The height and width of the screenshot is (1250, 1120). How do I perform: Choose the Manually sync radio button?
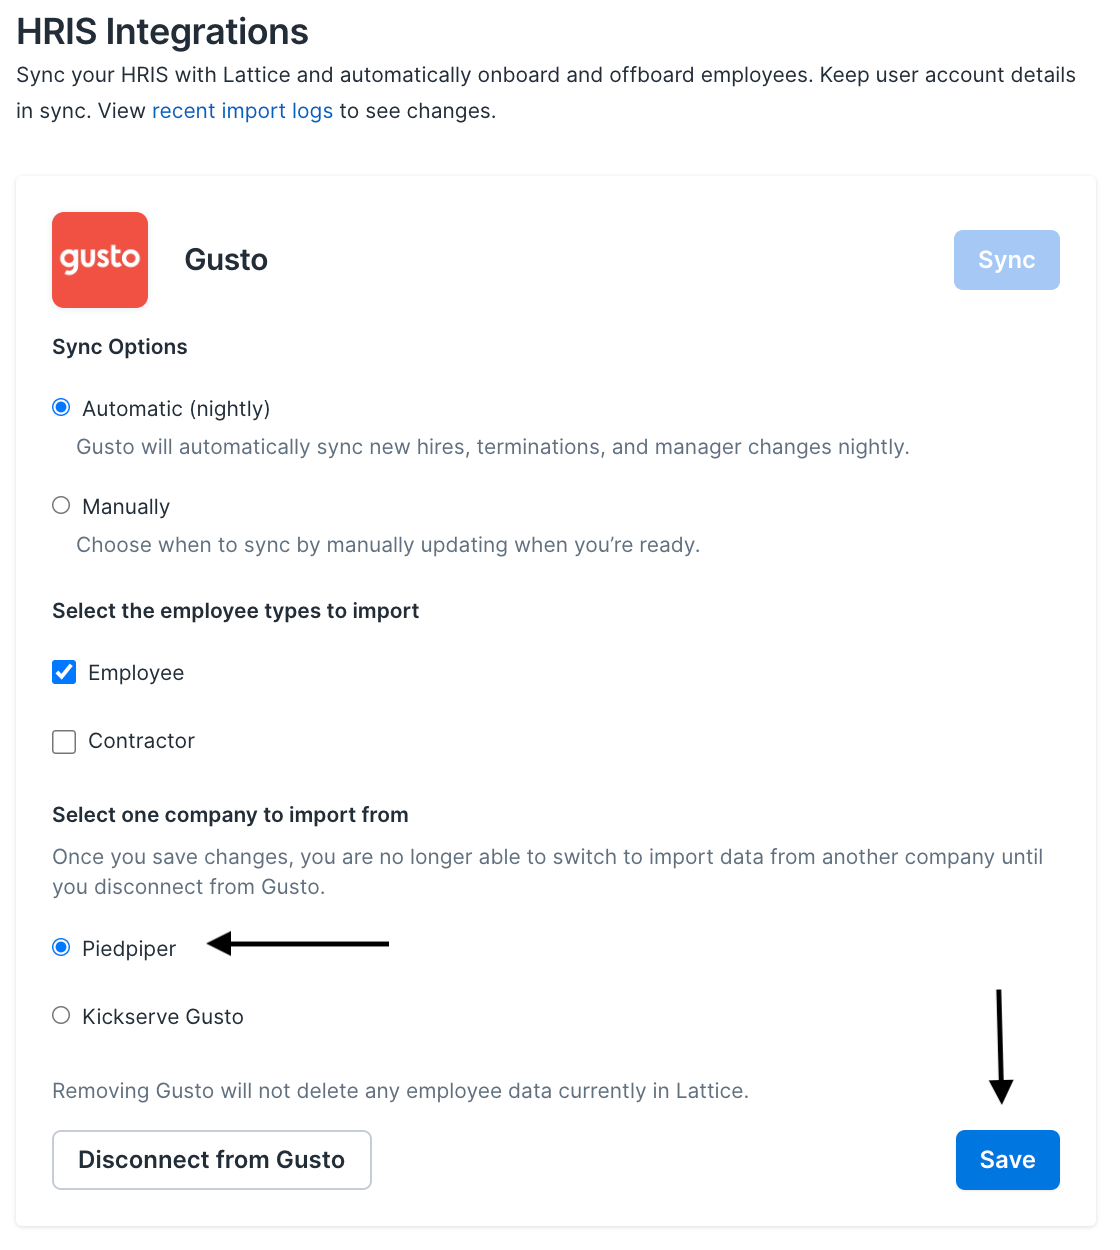[x=62, y=506]
